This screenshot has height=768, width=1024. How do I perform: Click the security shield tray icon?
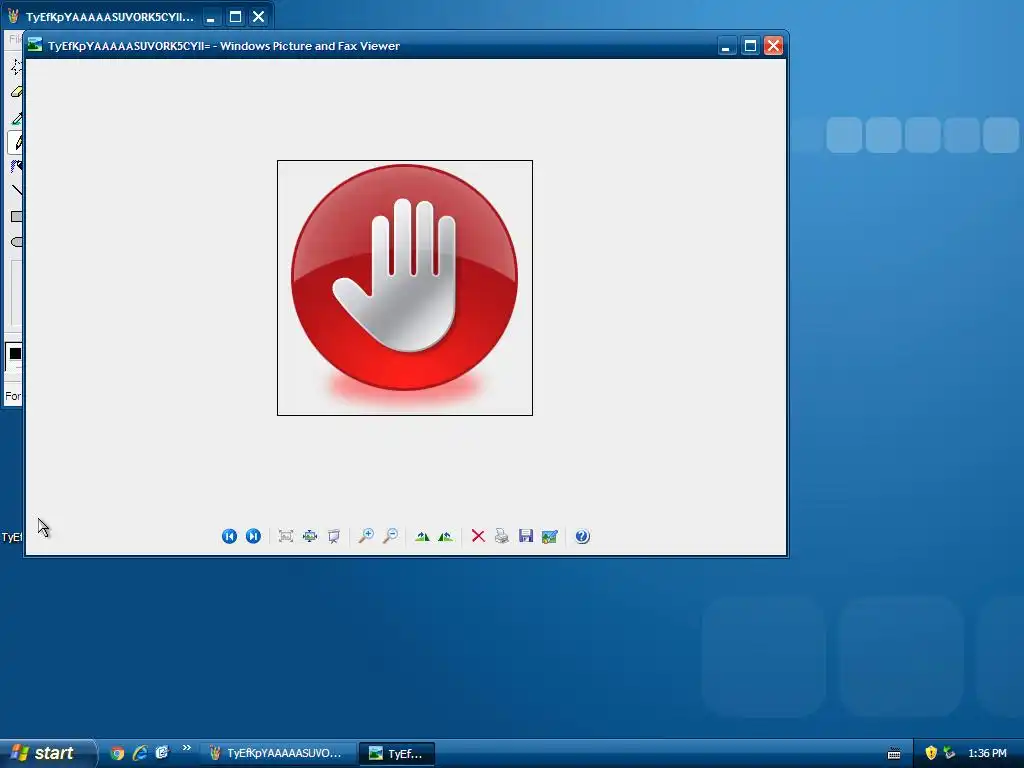931,753
